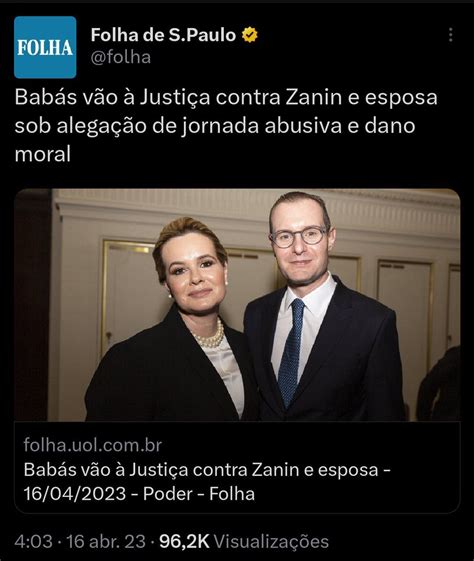This screenshot has height=561, width=474.
Task: Click "Poder - Folha" in the card title
Action: (x=199, y=494)
